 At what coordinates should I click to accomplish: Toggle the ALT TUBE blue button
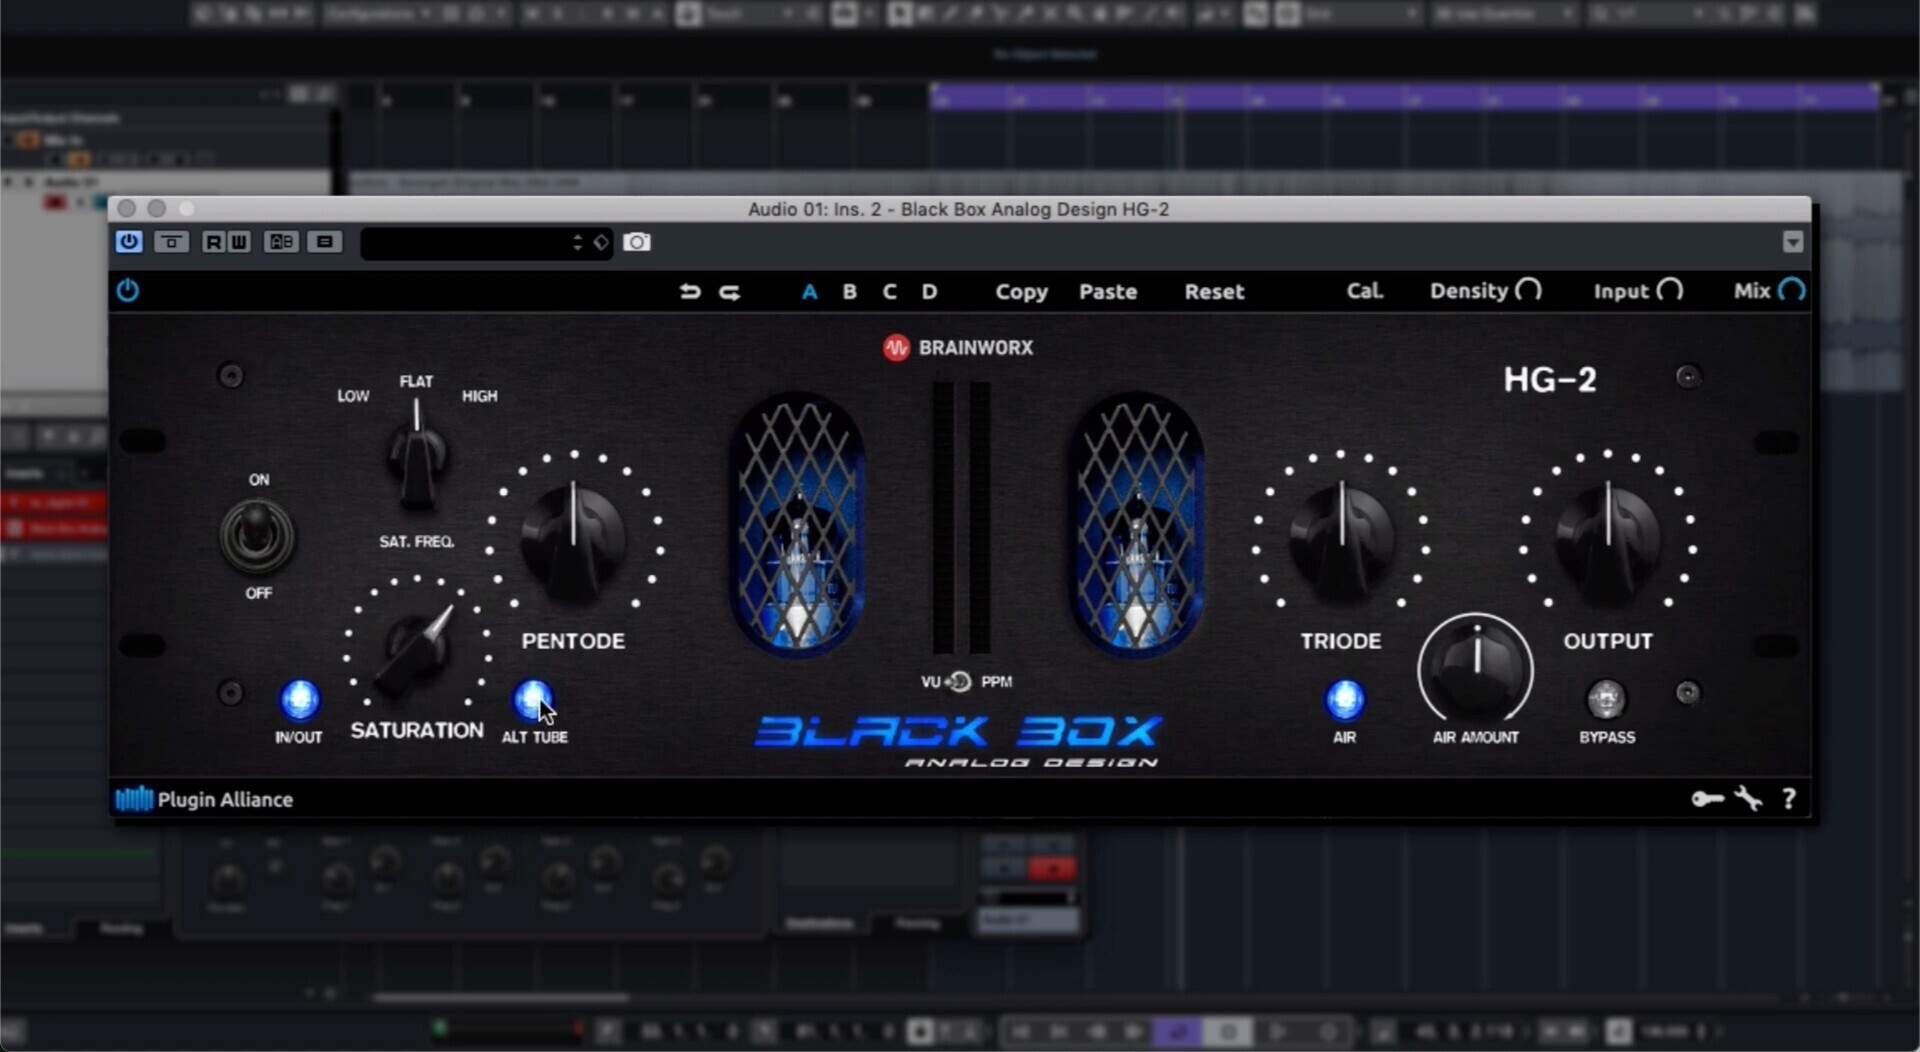pyautogui.click(x=533, y=700)
